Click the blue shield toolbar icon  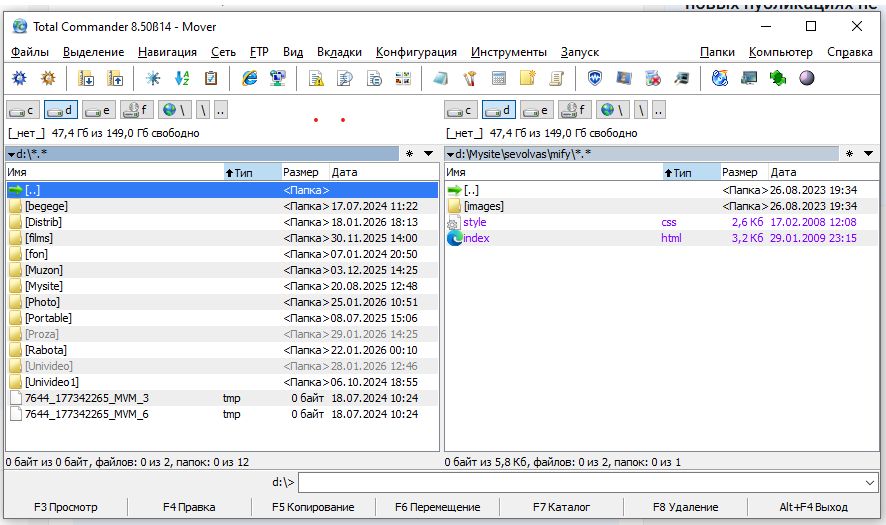click(x=595, y=78)
